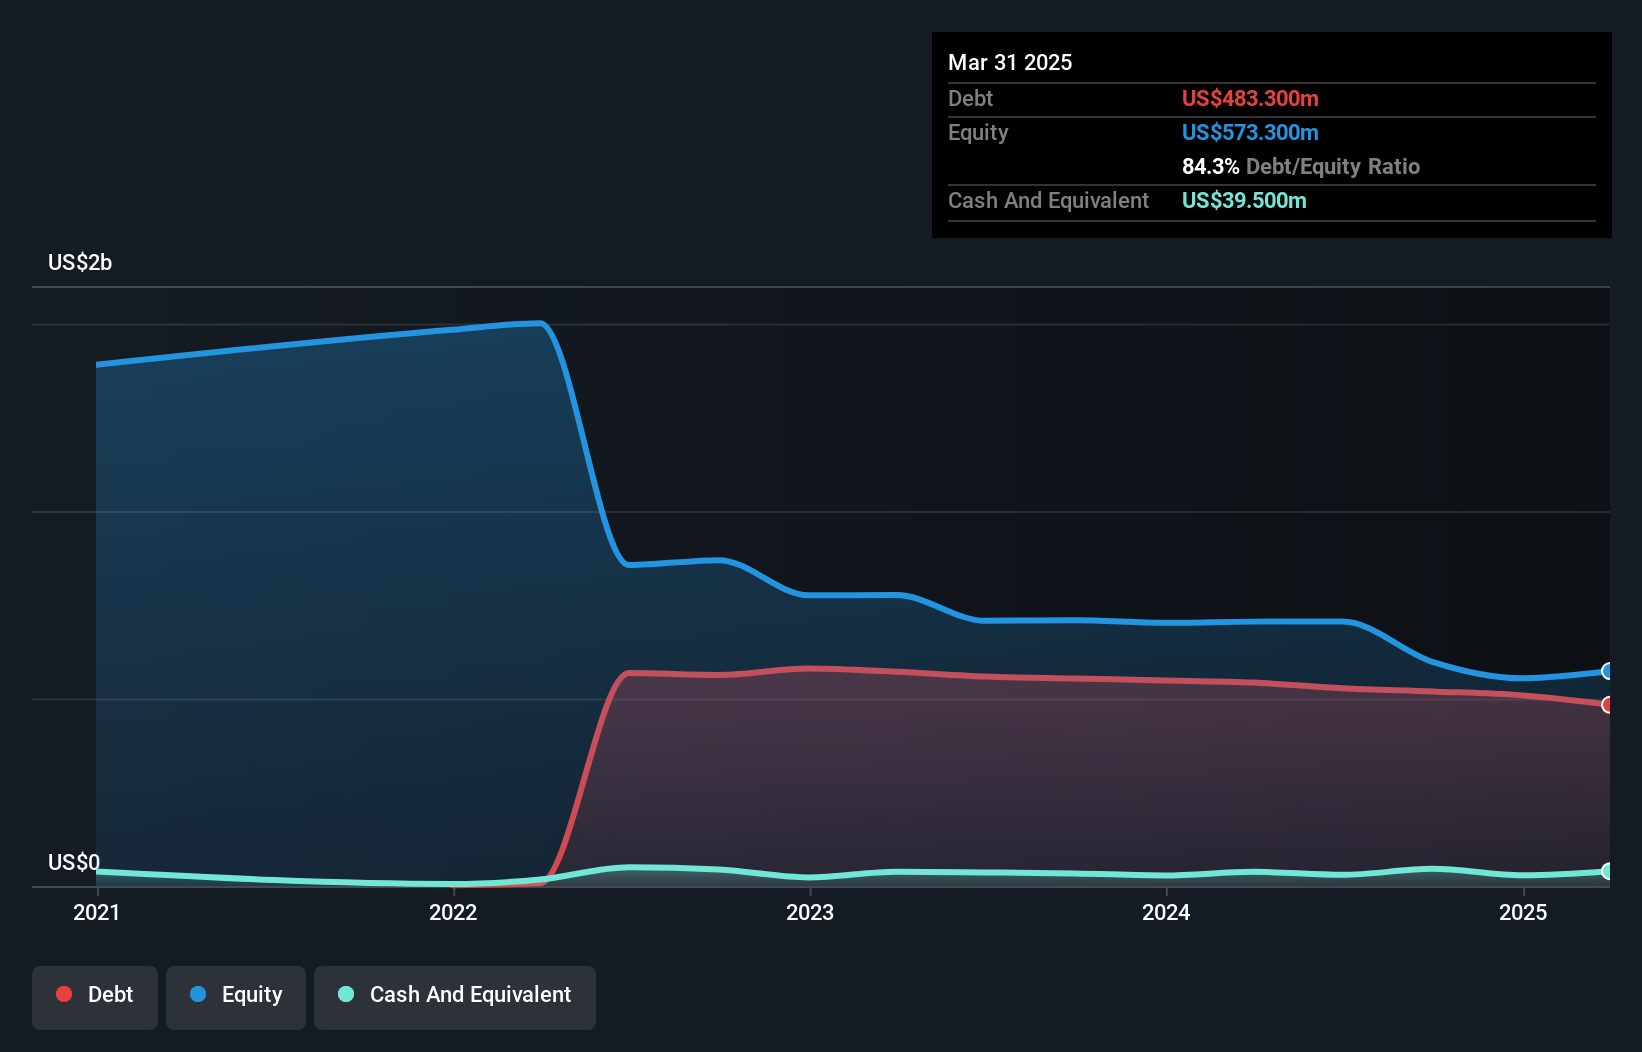Toggle the Debt legend button

coord(95,997)
